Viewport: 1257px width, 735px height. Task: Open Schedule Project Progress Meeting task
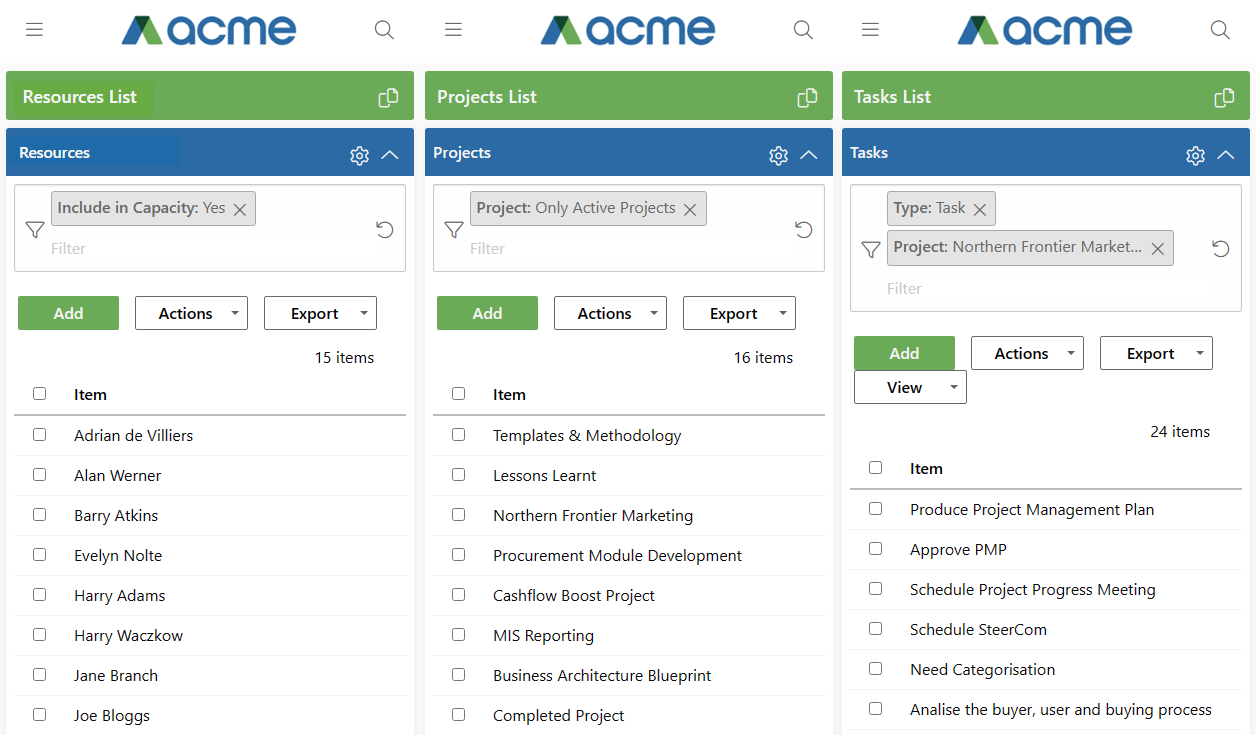[x=1033, y=589]
